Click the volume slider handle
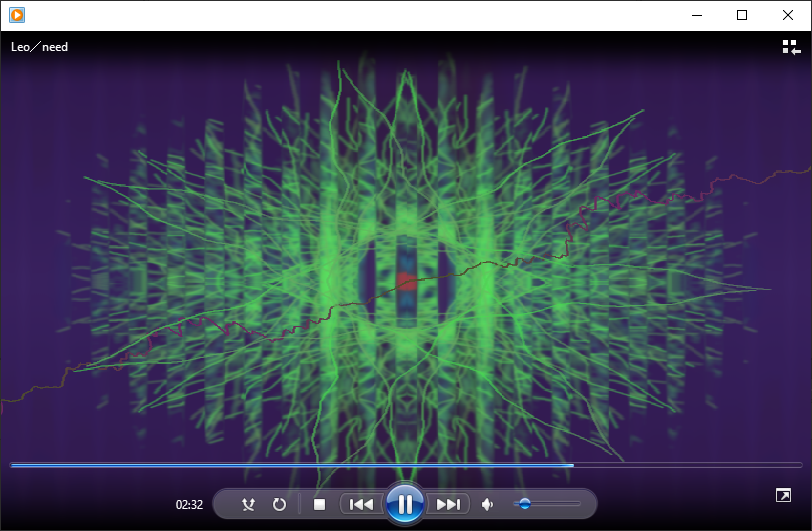 (x=525, y=504)
